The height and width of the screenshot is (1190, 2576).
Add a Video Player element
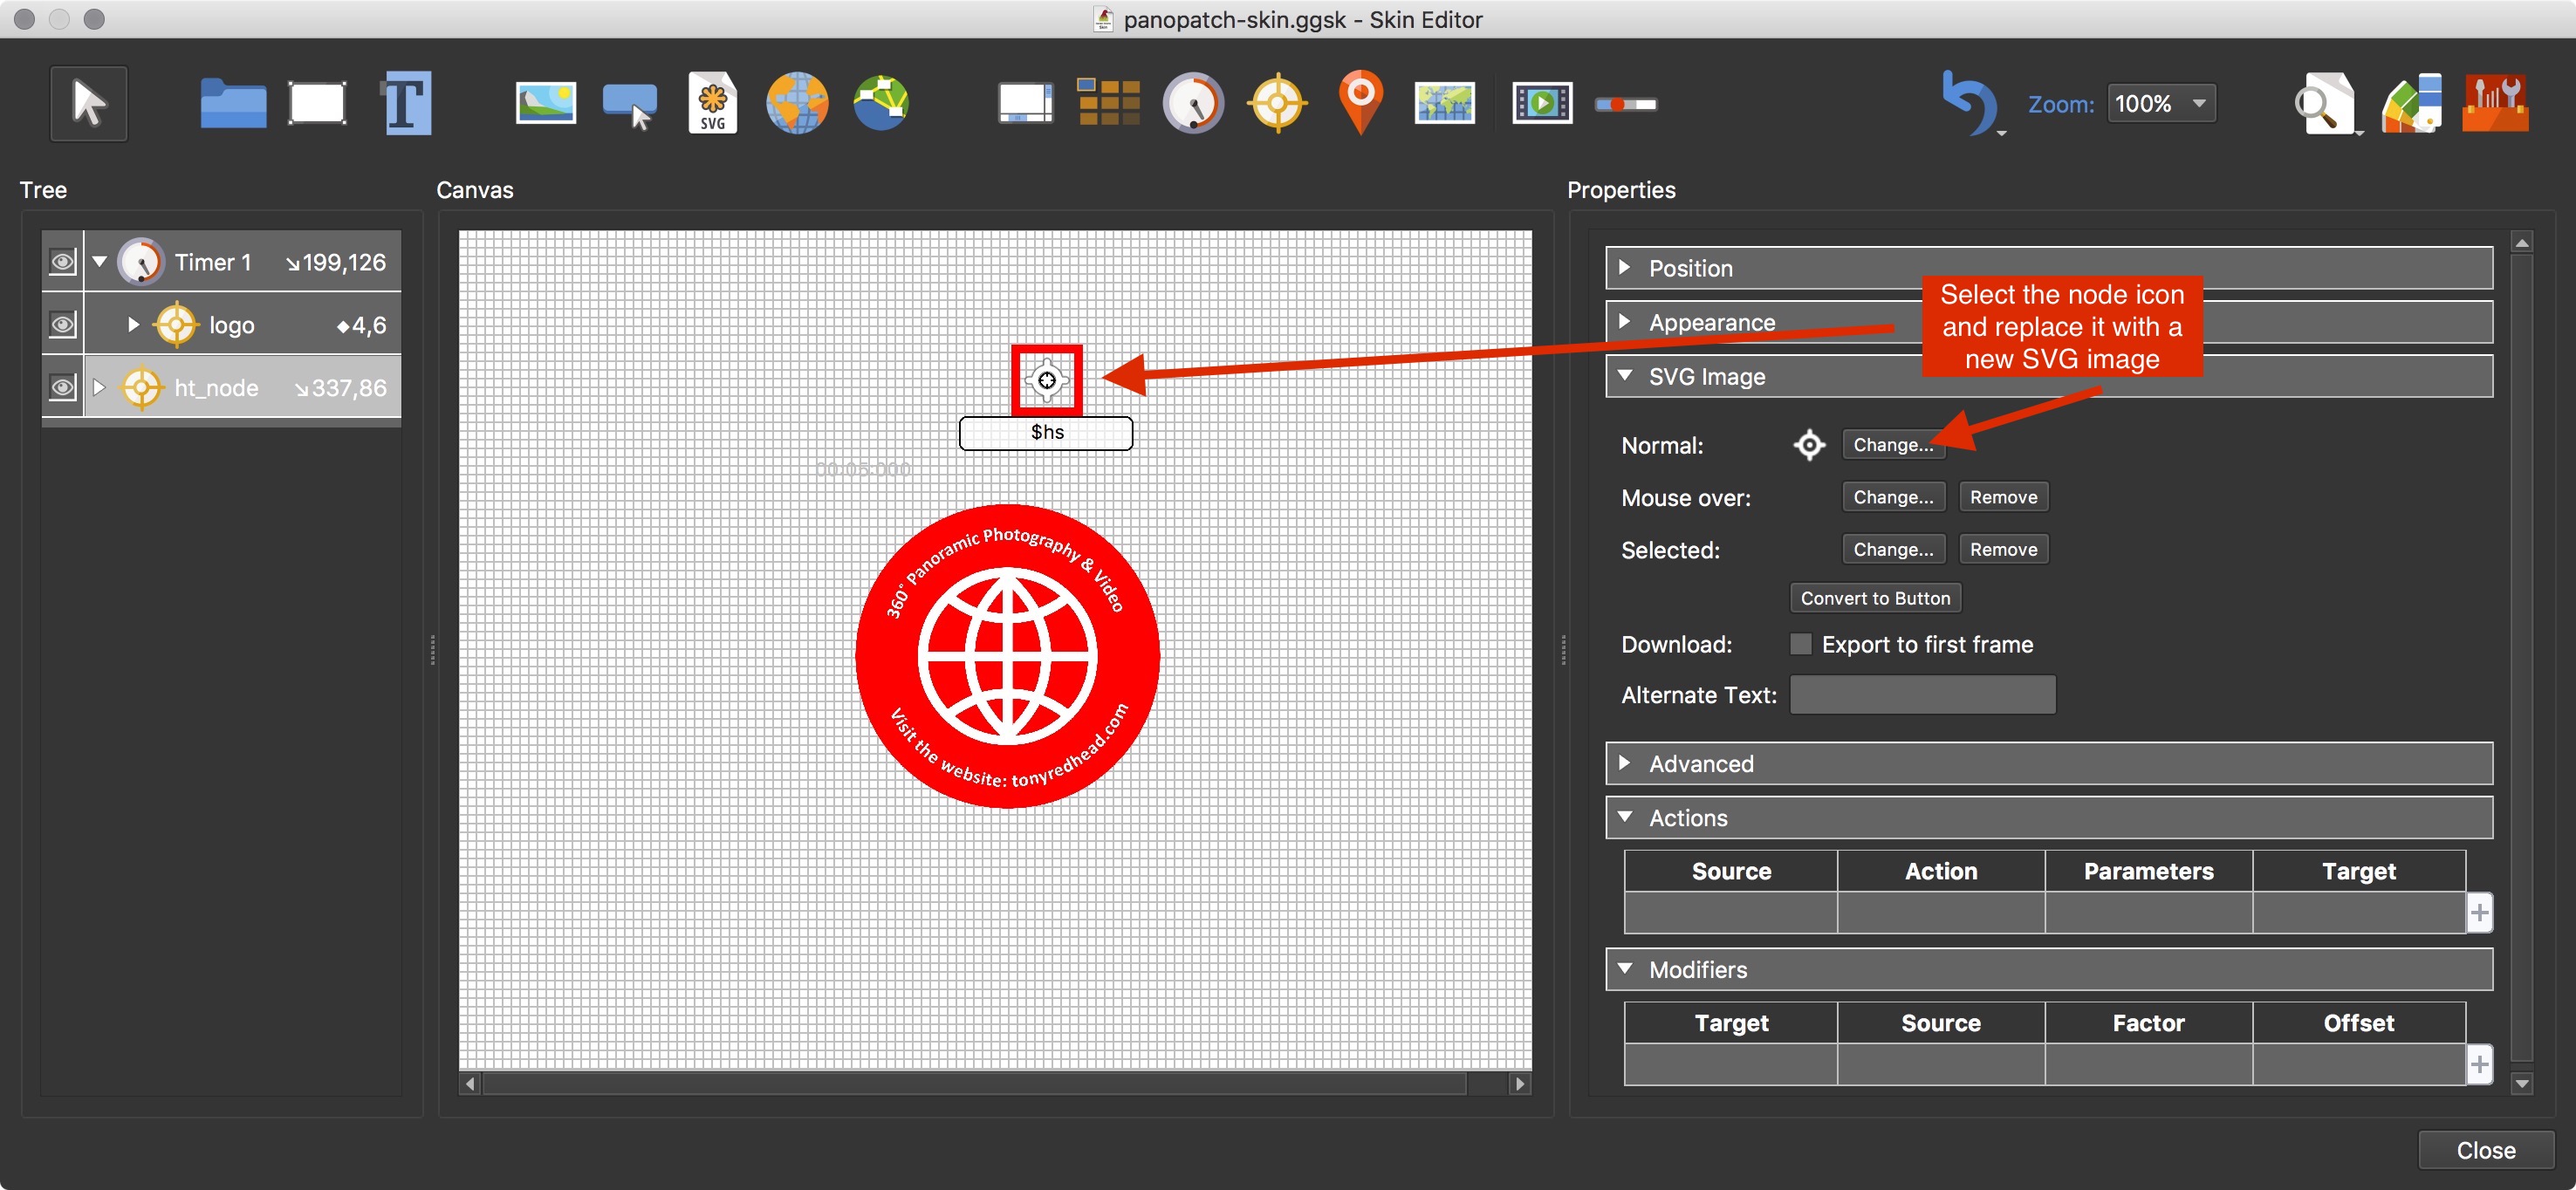tap(1541, 103)
